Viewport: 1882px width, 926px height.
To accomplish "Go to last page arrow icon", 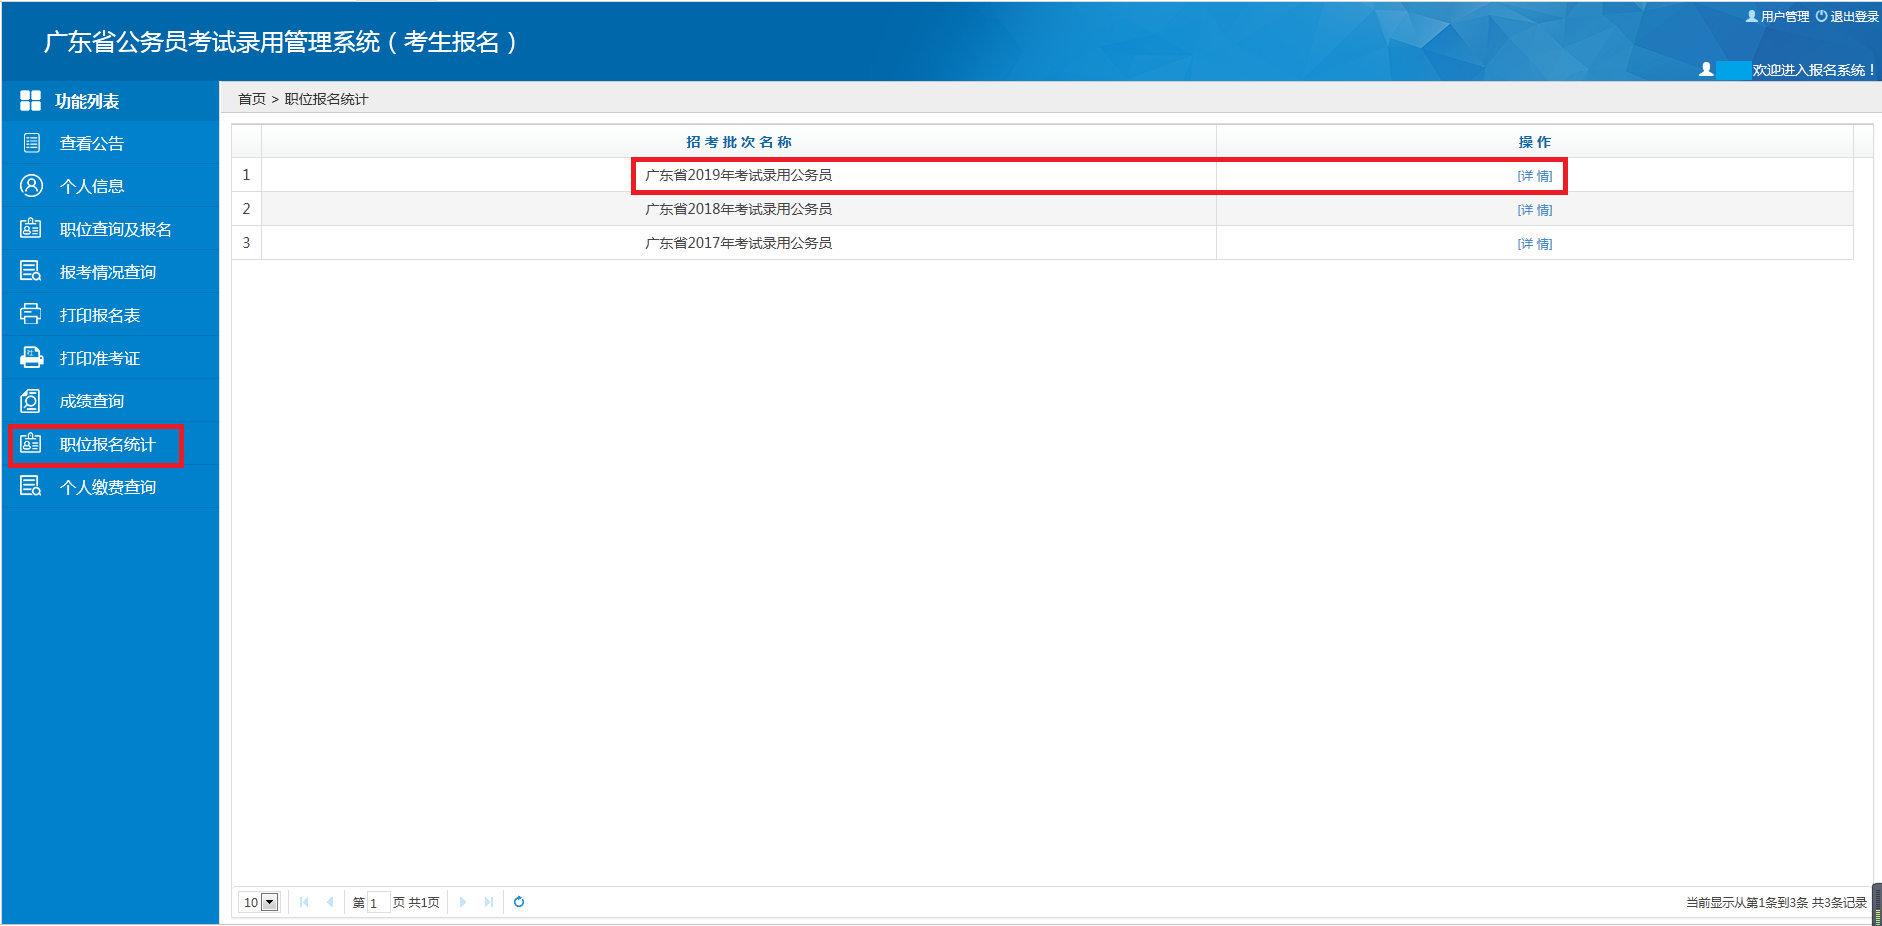I will click(x=488, y=902).
